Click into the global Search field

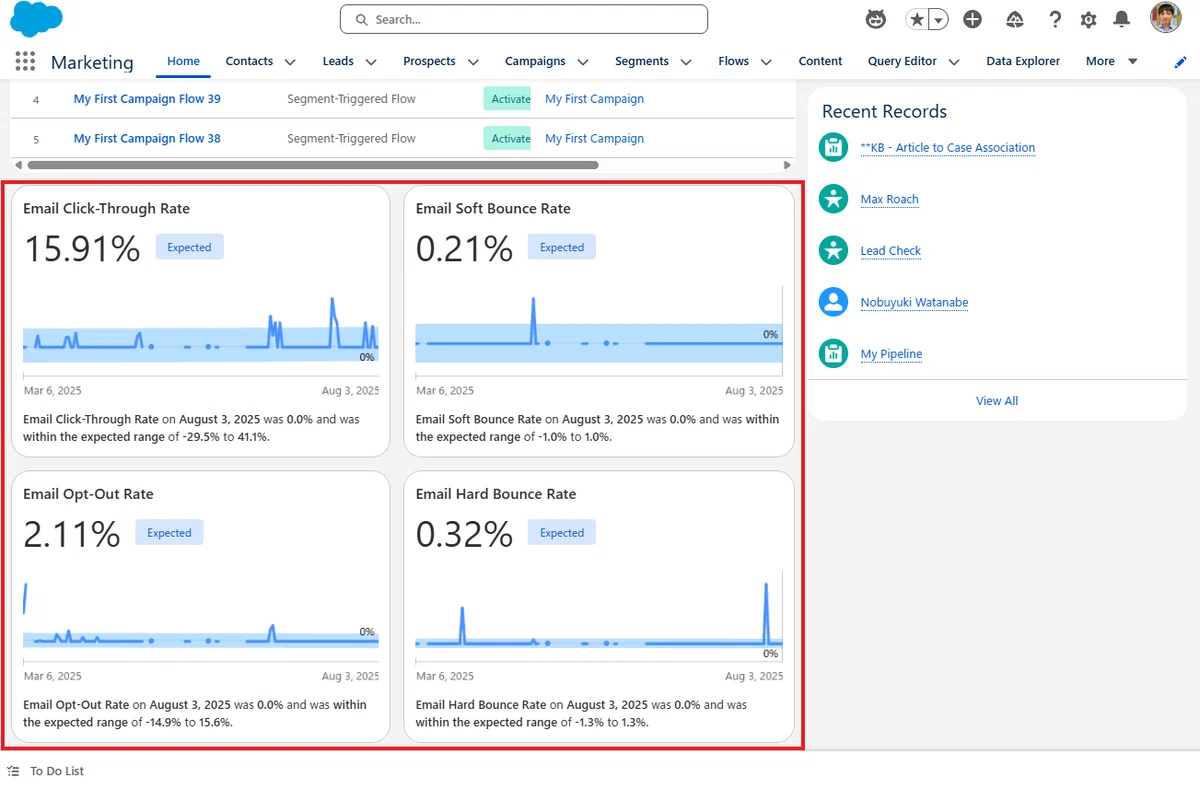(524, 19)
